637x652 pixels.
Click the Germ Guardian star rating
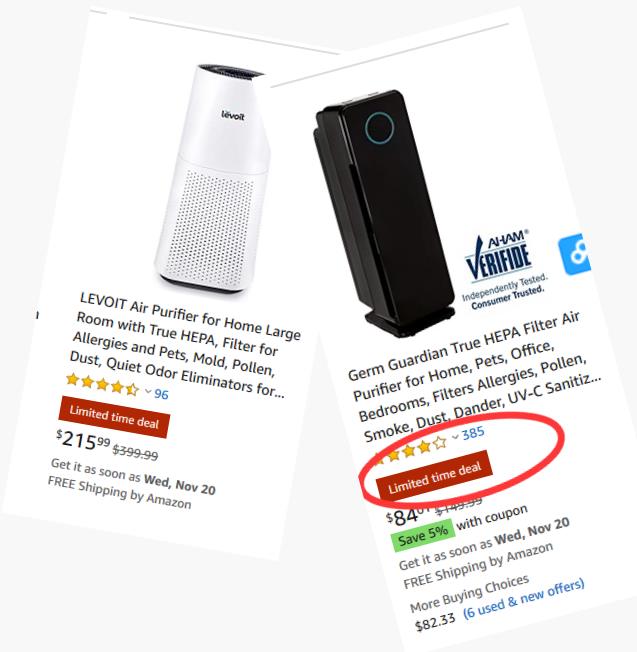410,450
